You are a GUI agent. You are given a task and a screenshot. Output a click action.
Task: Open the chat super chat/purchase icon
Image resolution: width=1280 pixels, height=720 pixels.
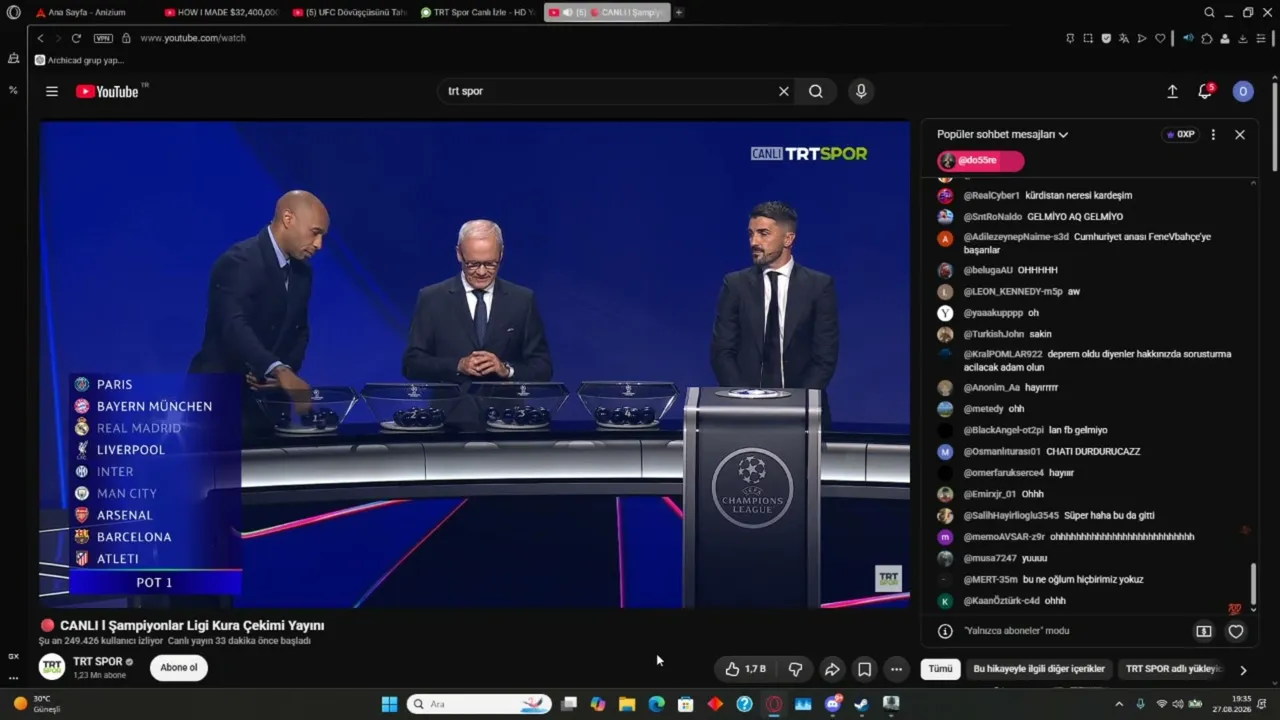(1204, 631)
